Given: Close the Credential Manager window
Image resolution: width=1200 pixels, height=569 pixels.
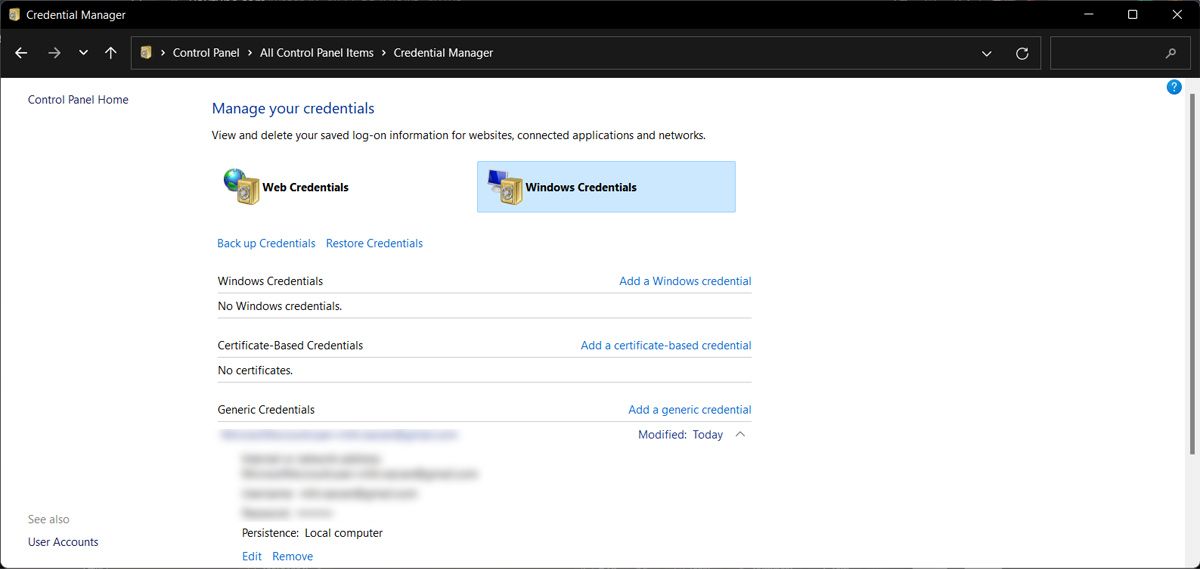Looking at the screenshot, I should coord(1177,15).
